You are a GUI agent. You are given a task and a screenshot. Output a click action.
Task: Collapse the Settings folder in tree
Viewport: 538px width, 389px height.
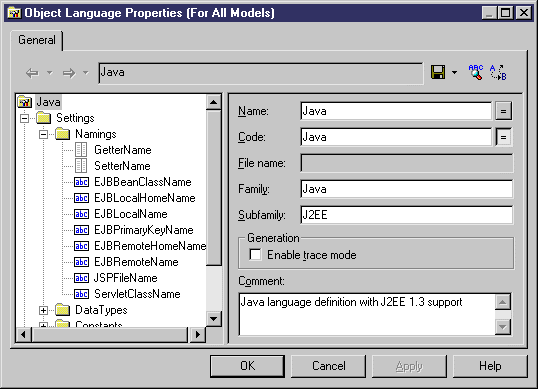pyautogui.click(x=24, y=118)
